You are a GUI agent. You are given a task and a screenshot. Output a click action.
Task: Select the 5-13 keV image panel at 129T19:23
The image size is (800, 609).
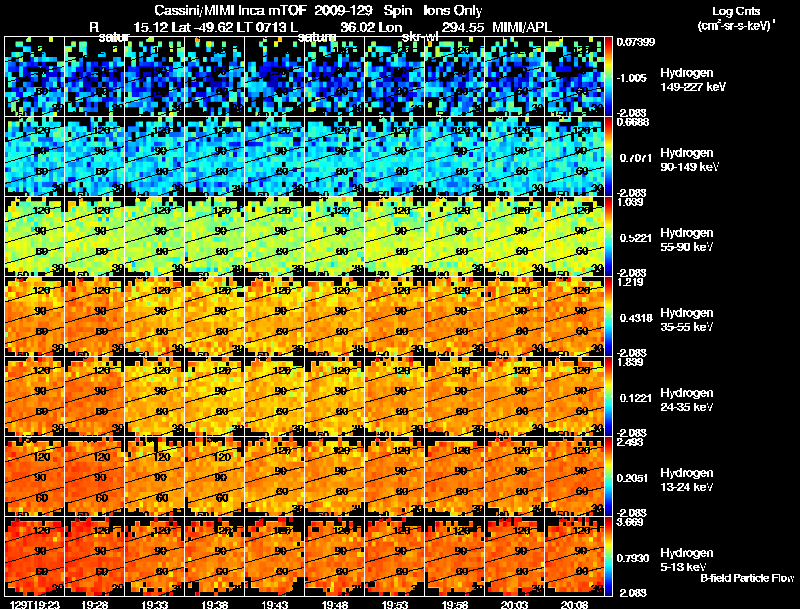pos(34,557)
